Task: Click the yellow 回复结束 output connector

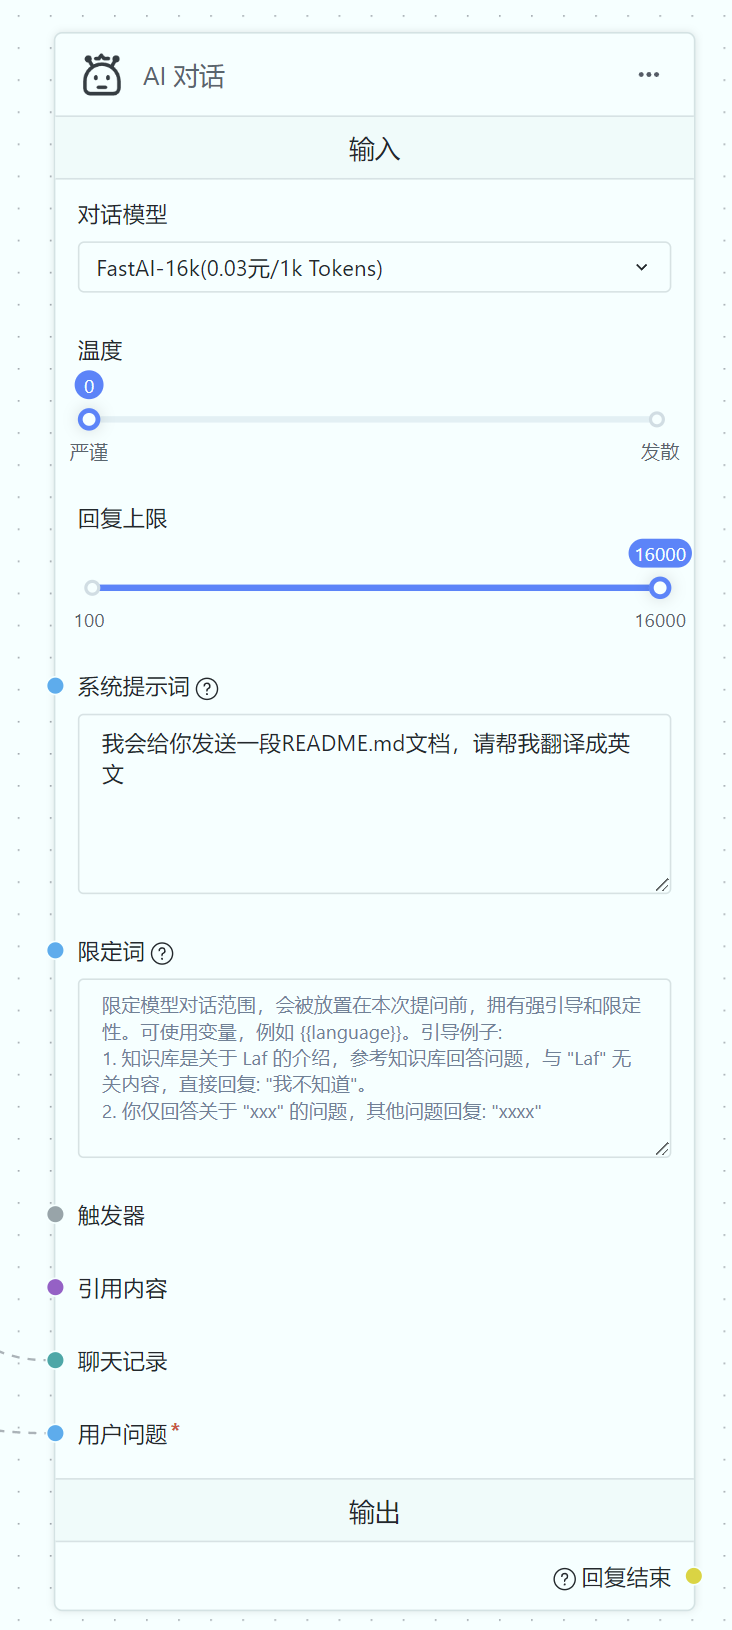Action: point(694,1576)
